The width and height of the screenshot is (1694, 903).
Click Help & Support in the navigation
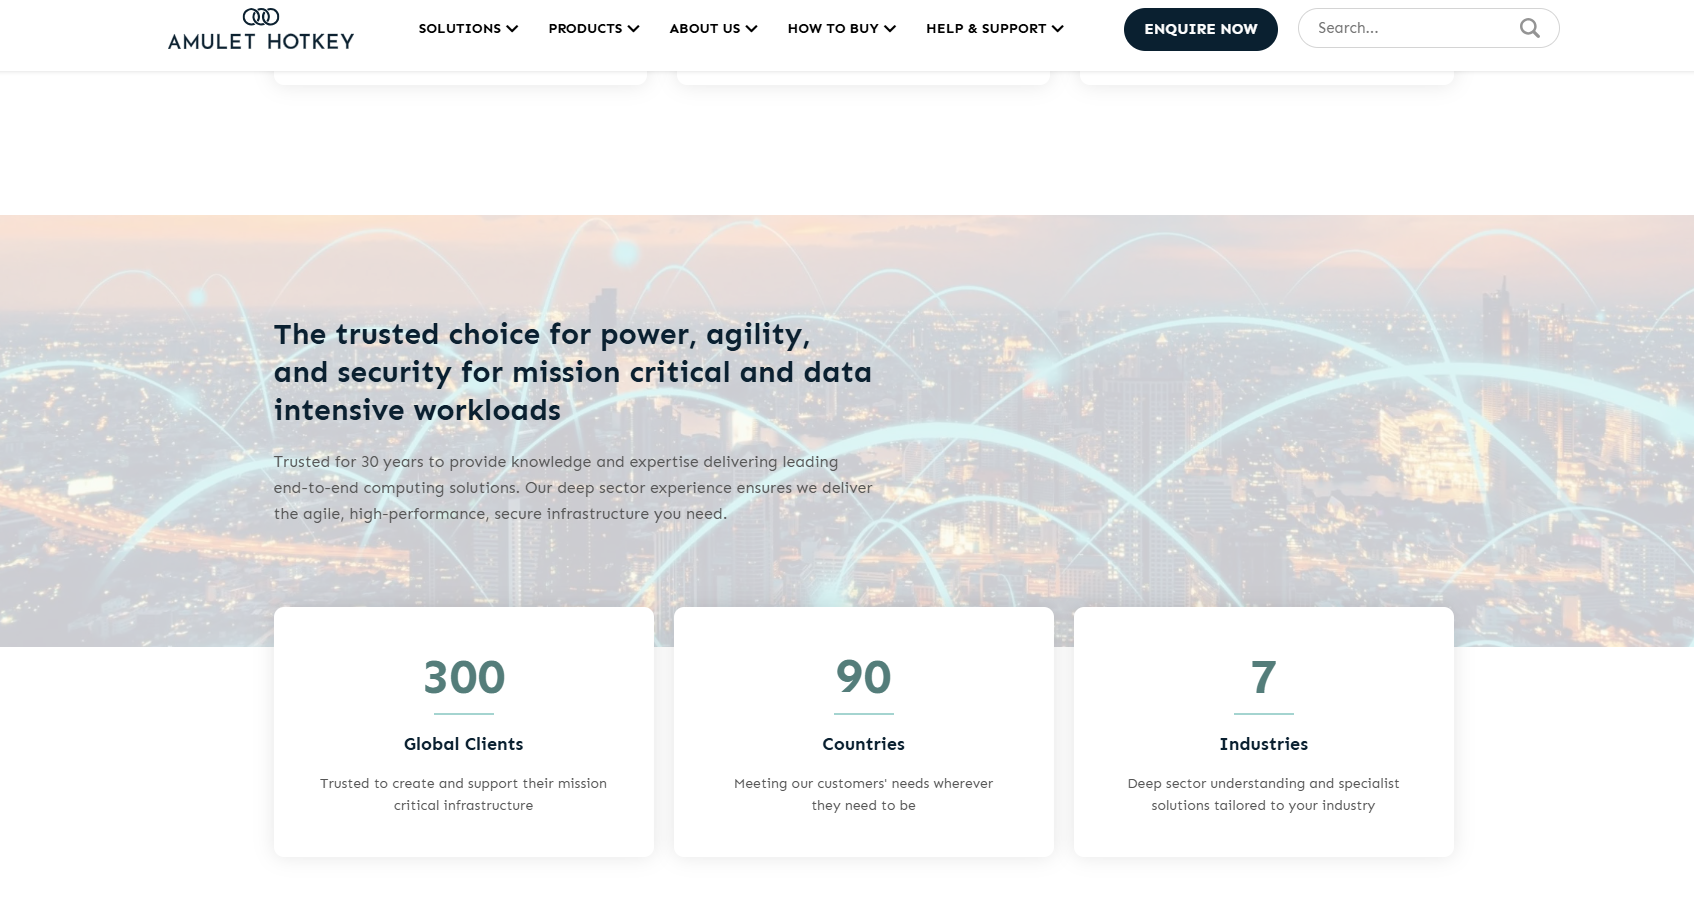coord(985,29)
